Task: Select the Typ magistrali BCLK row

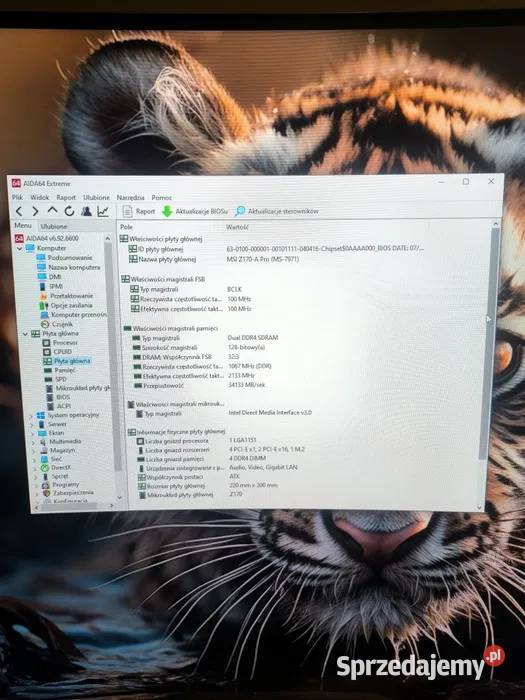Action: click(186, 289)
